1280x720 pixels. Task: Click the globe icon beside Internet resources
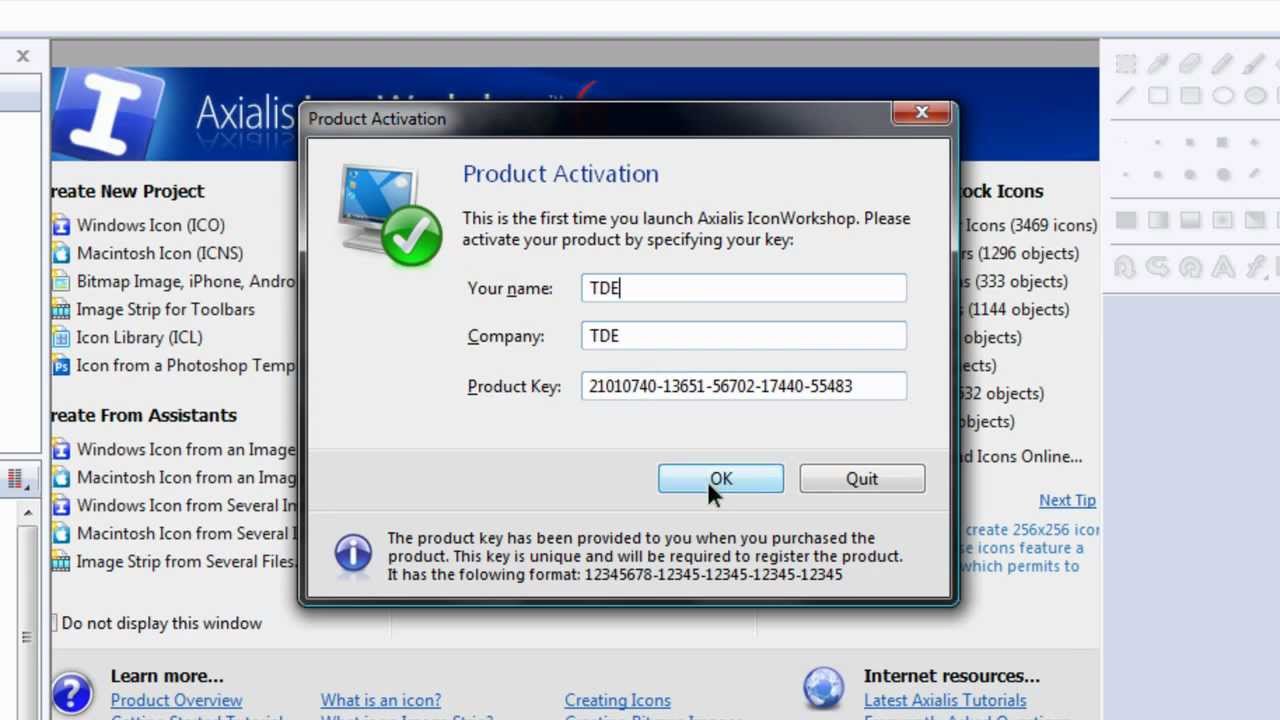[x=824, y=686]
